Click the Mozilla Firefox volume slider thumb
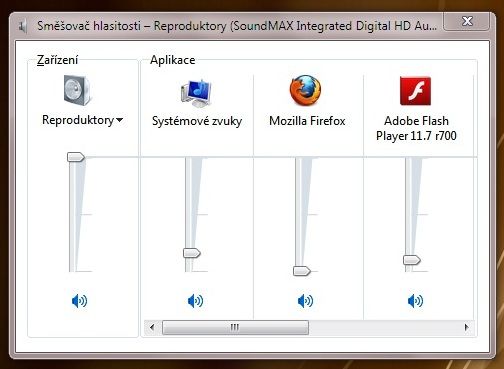Screen dimensions: 504x369 tap(302, 271)
